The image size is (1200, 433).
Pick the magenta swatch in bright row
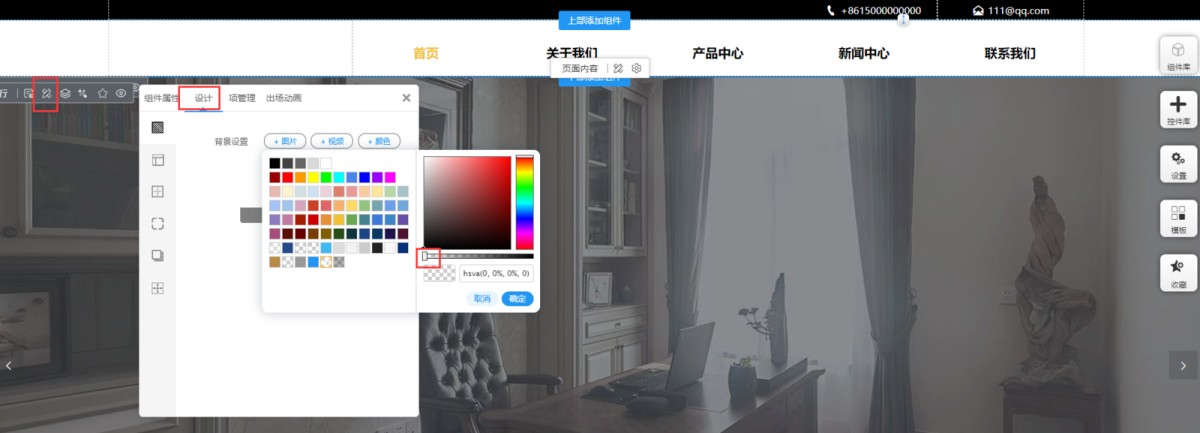(x=390, y=177)
